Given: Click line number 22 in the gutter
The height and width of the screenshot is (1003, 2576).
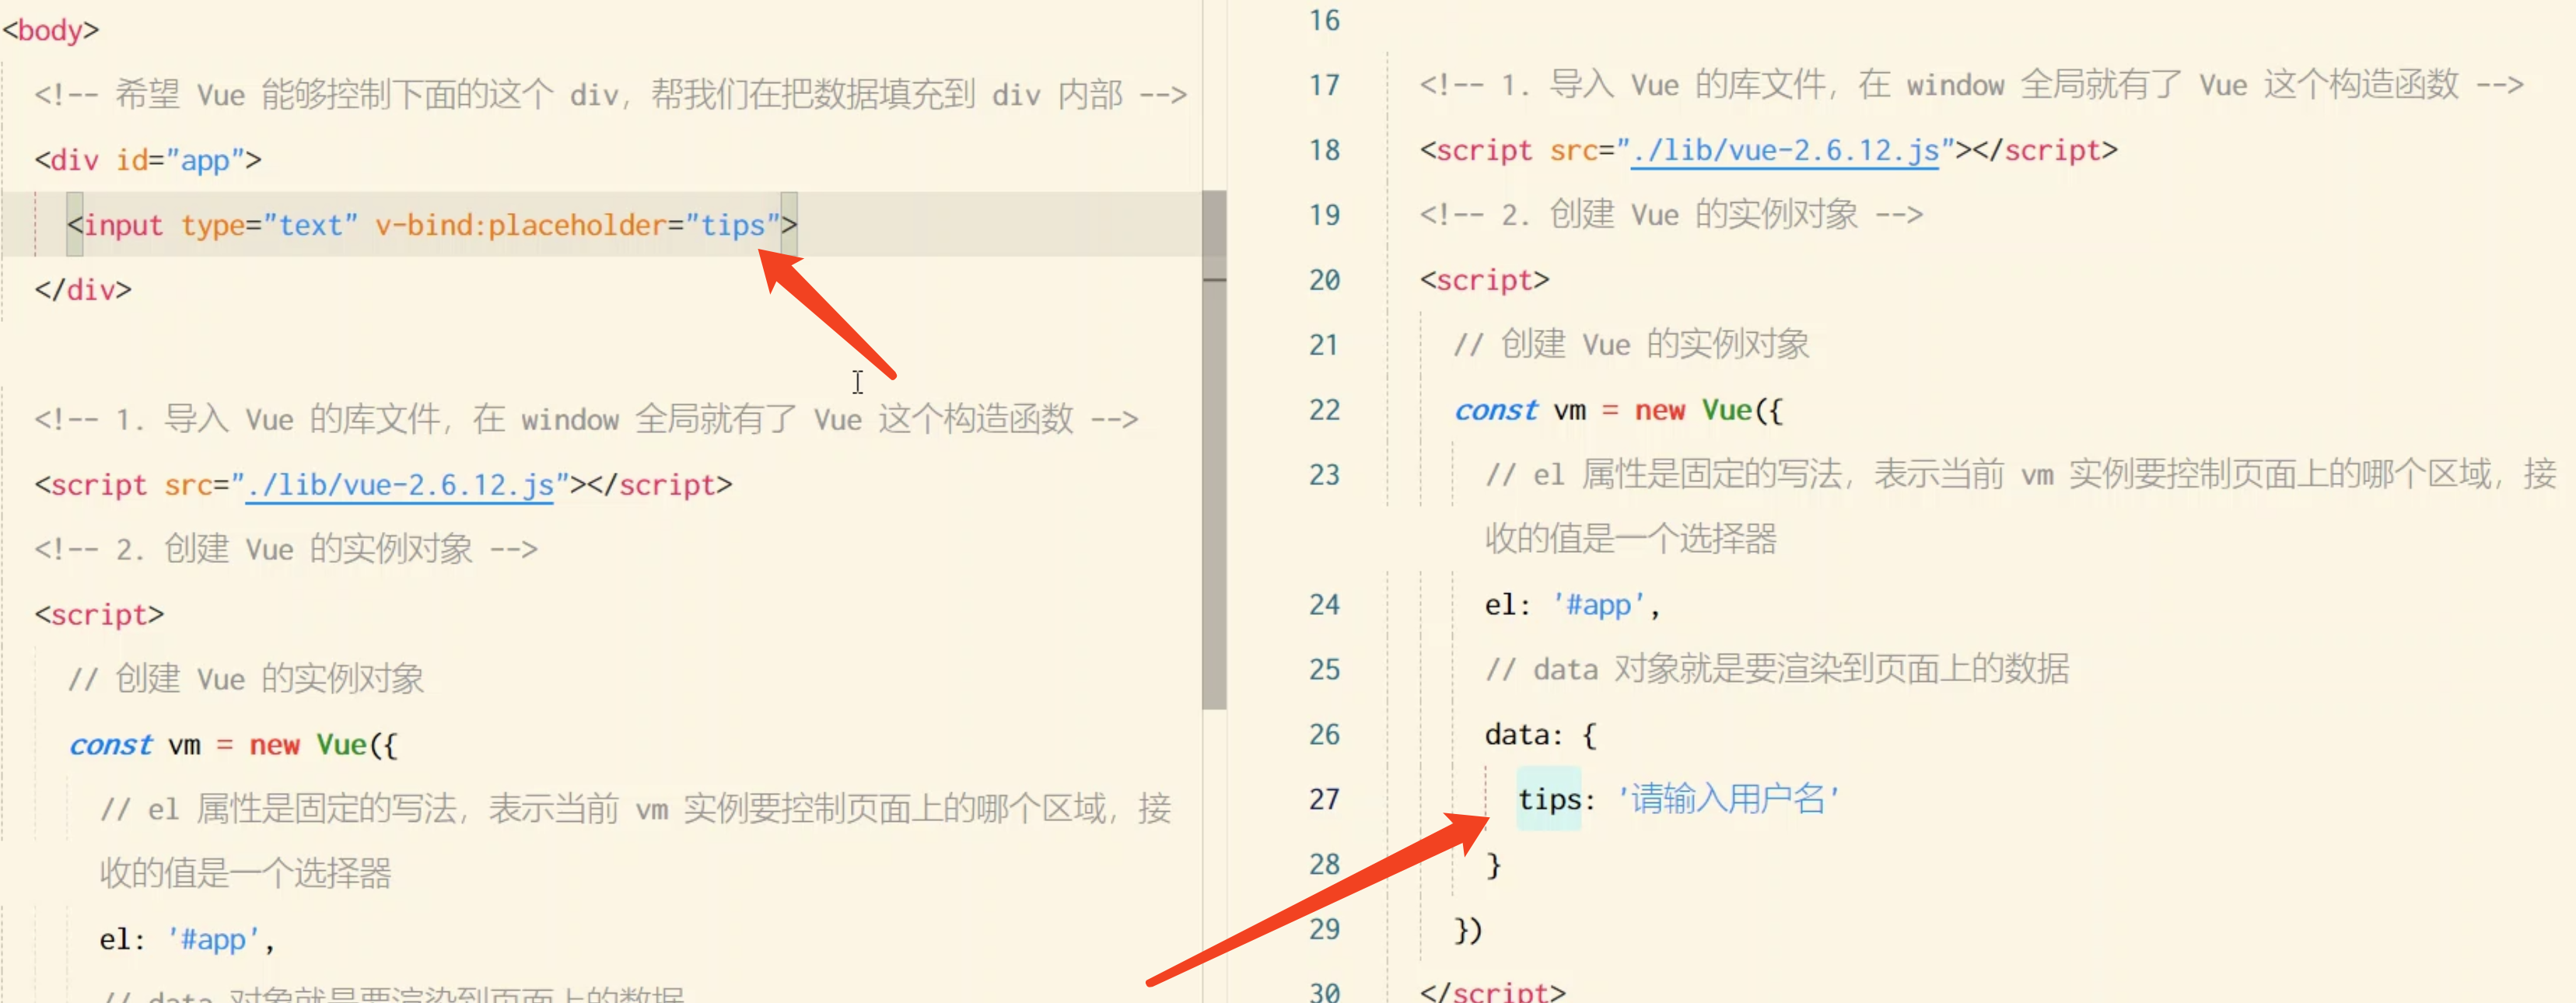Looking at the screenshot, I should (1324, 410).
